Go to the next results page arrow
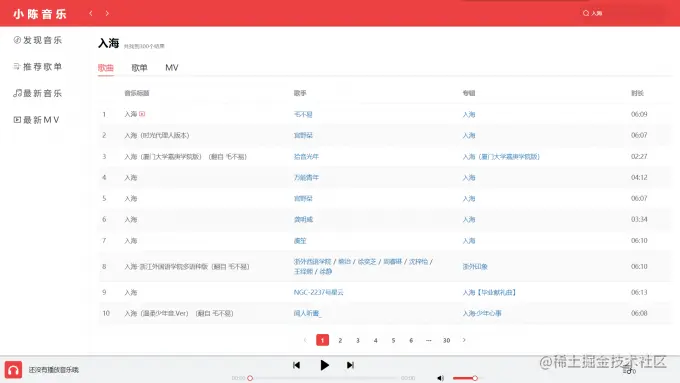This screenshot has width=680, height=383. pos(464,340)
